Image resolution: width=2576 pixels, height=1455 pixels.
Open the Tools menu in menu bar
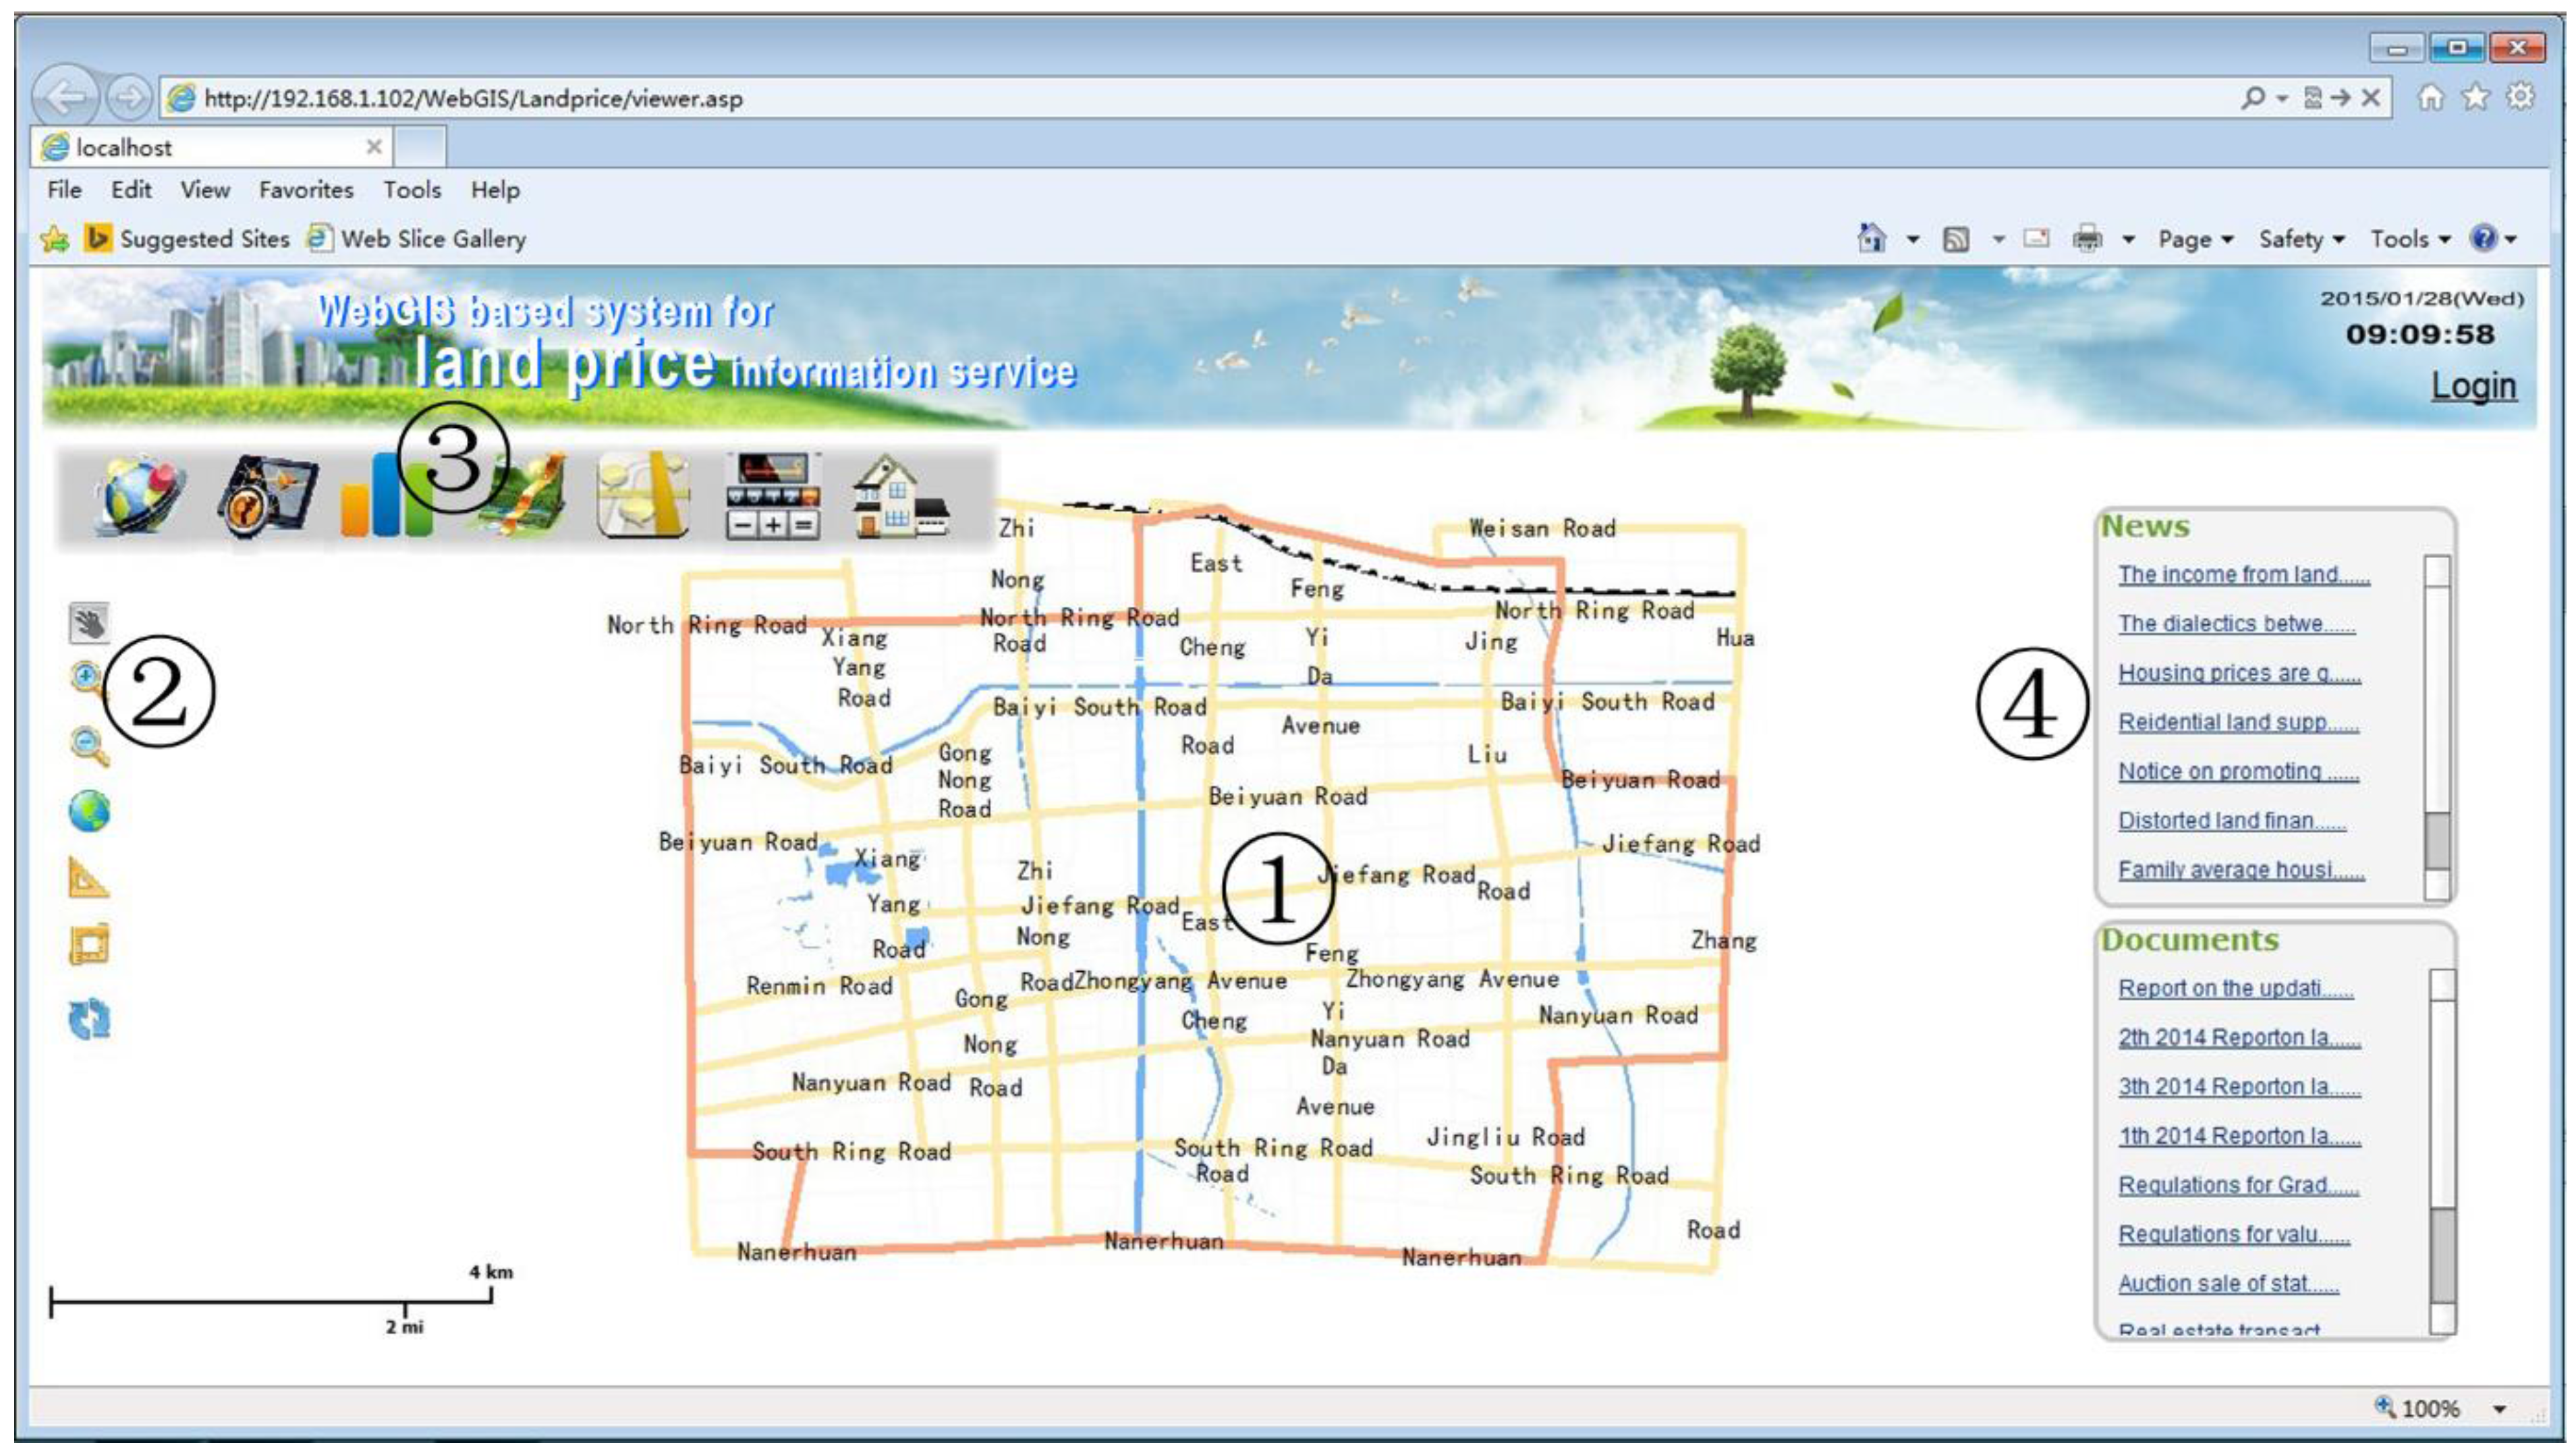tap(412, 189)
